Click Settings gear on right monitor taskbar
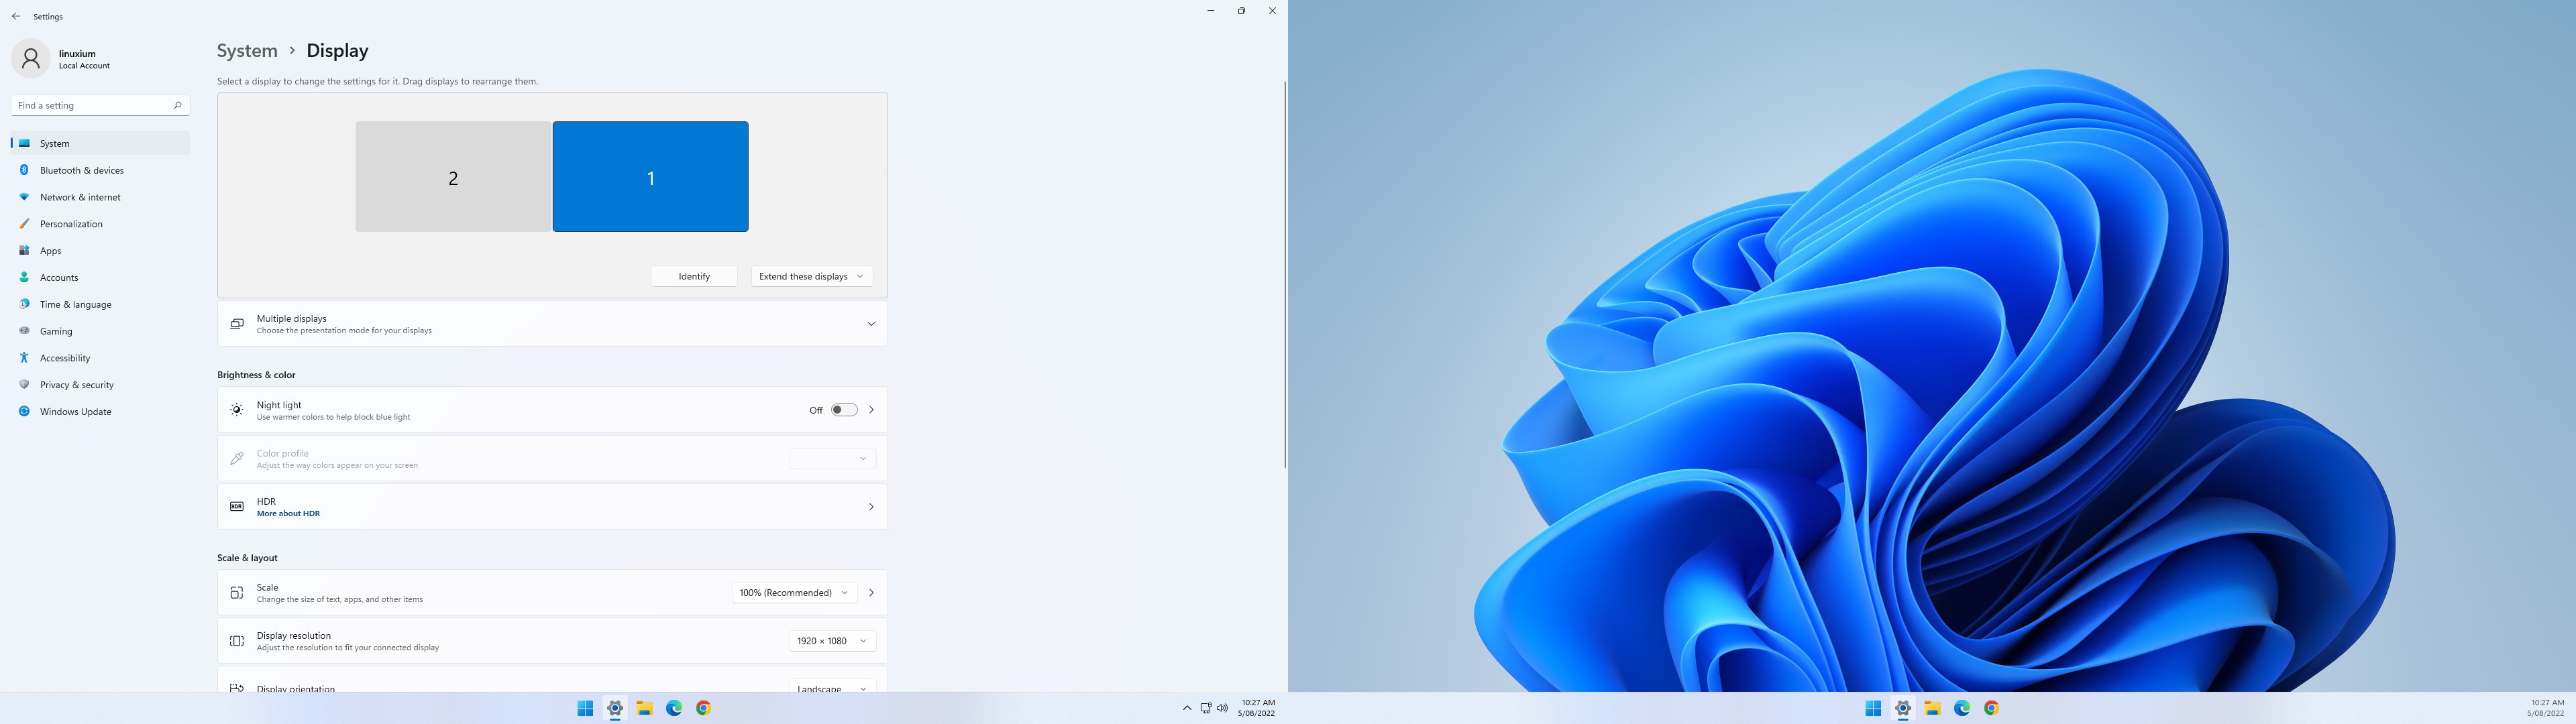Image resolution: width=2576 pixels, height=724 pixels. pyautogui.click(x=1903, y=708)
